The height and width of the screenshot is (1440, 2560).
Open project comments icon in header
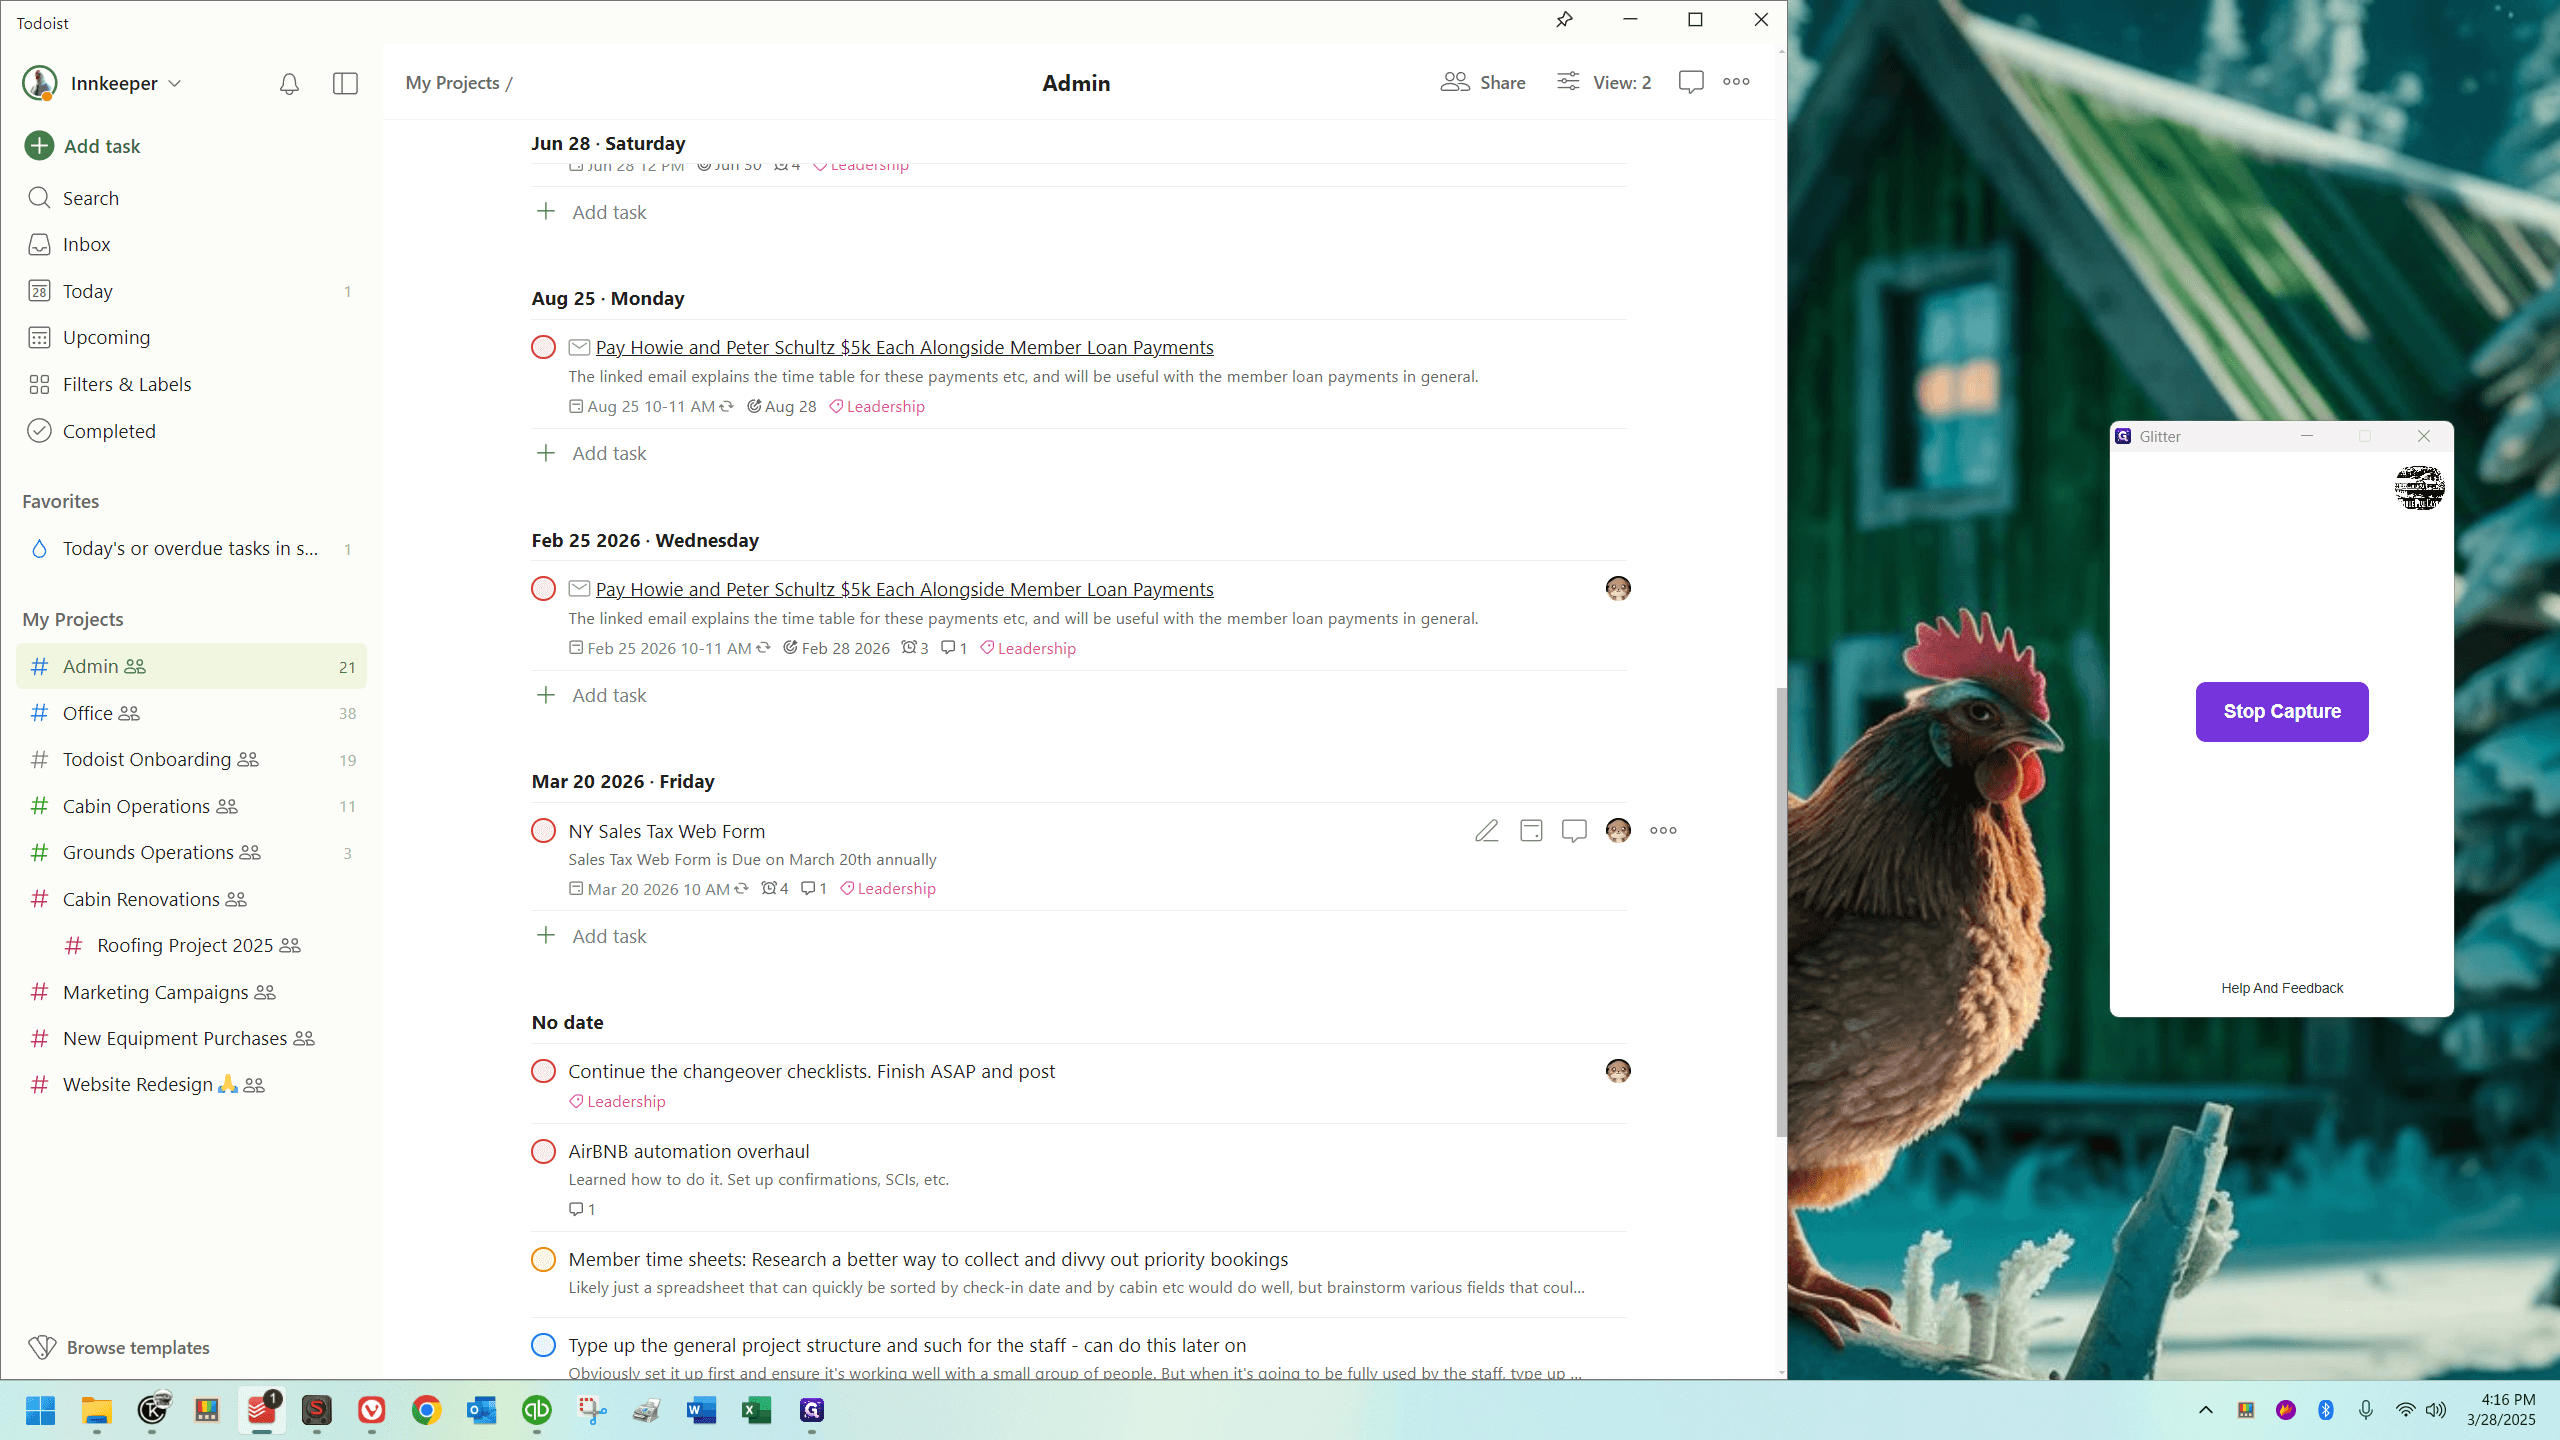[1691, 83]
